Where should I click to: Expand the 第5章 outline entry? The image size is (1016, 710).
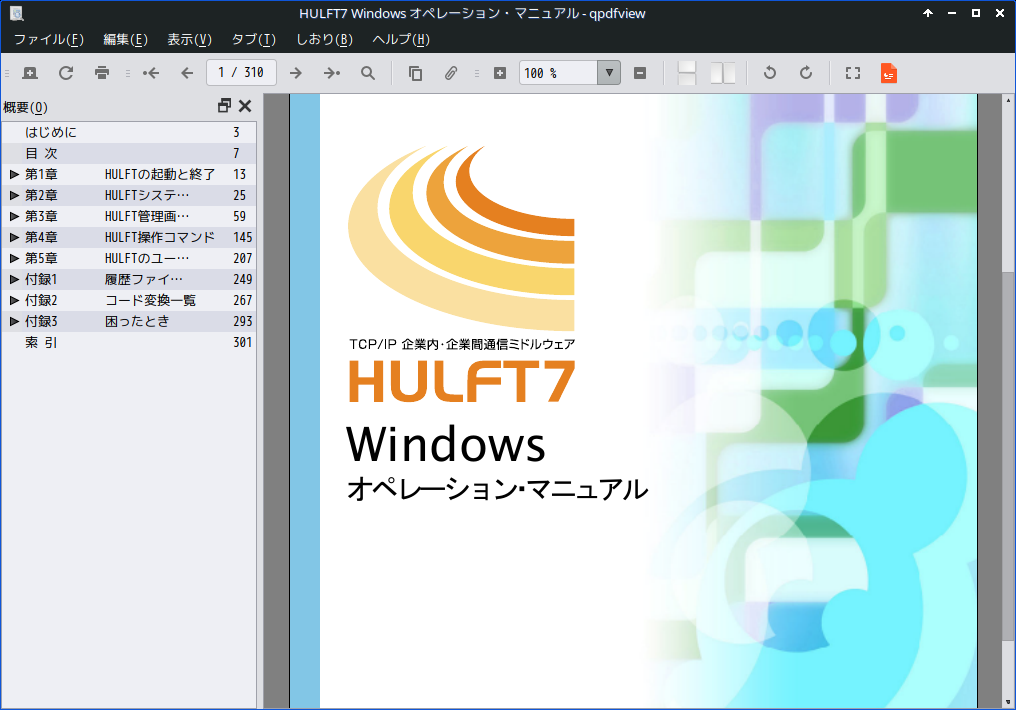(x=14, y=258)
